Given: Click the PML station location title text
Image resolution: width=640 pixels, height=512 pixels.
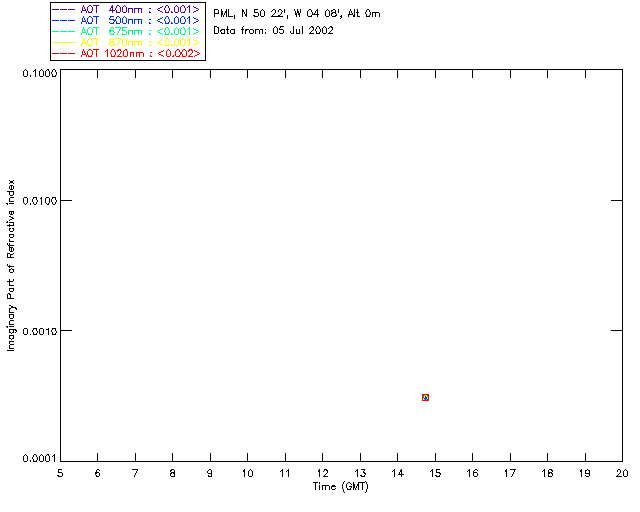Looking at the screenshot, I should pos(296,14).
